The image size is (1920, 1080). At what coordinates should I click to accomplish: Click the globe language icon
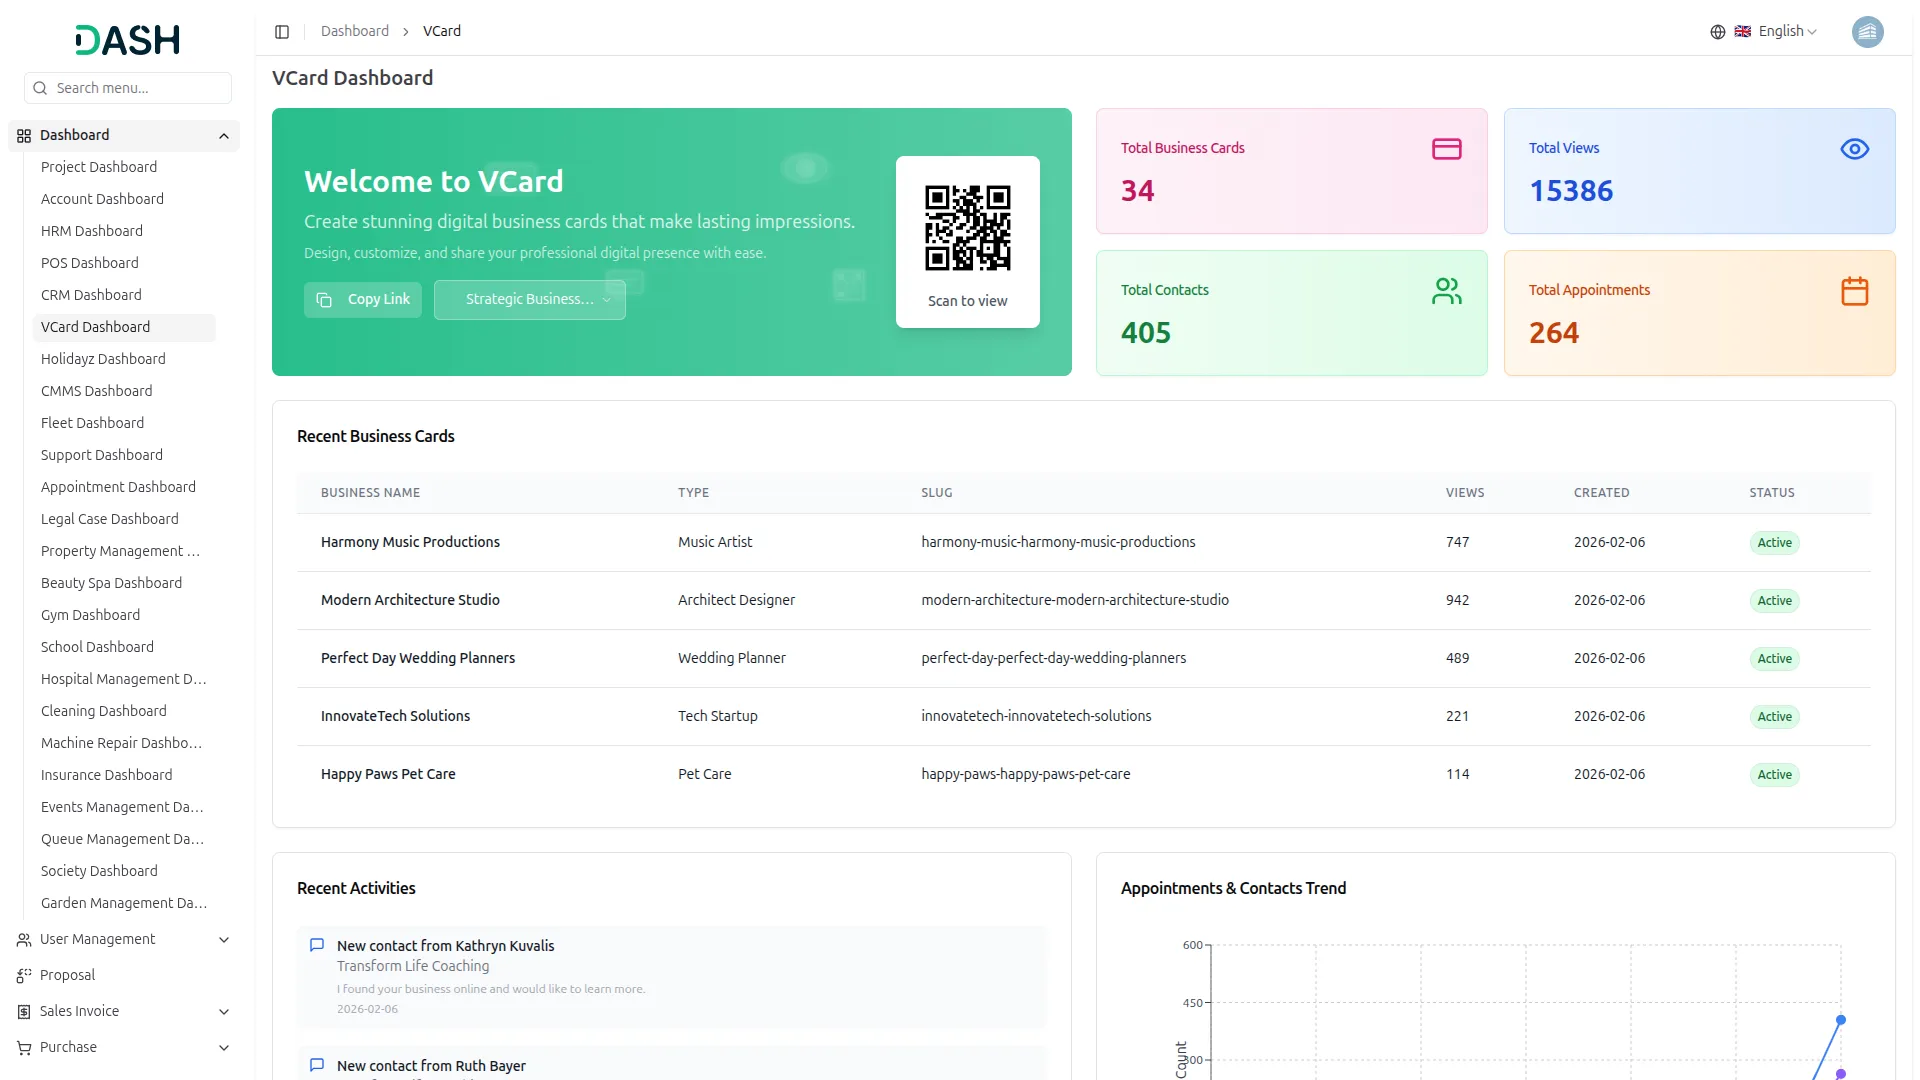click(x=1717, y=32)
